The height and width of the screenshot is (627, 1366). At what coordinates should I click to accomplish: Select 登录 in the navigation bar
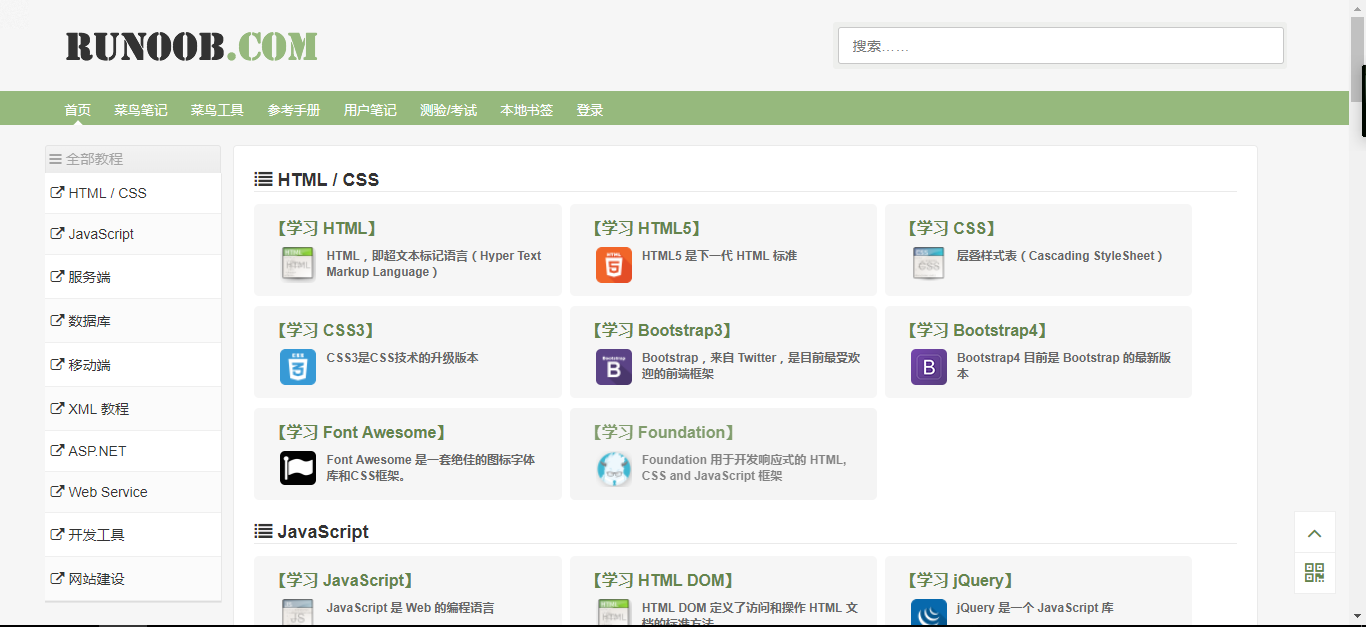click(590, 110)
